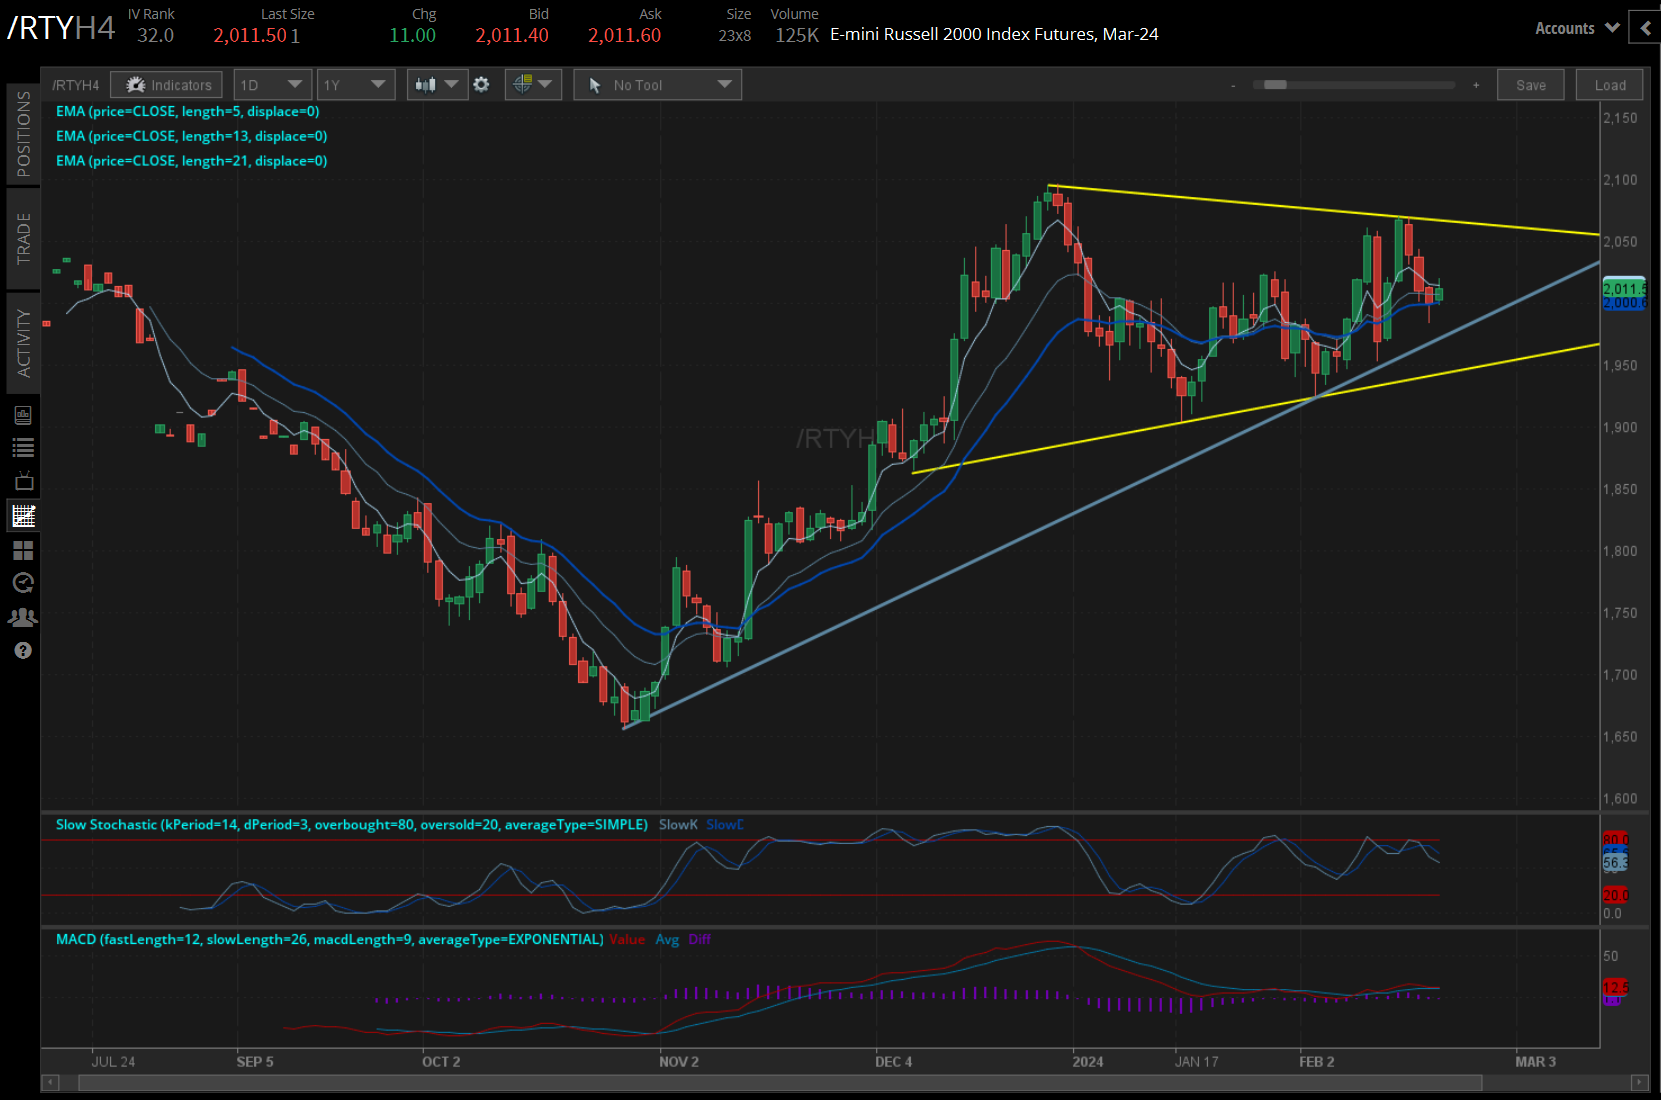This screenshot has height=1100, width=1661.
Task: Select the active Charts icon in the sidebar
Action: 23,515
